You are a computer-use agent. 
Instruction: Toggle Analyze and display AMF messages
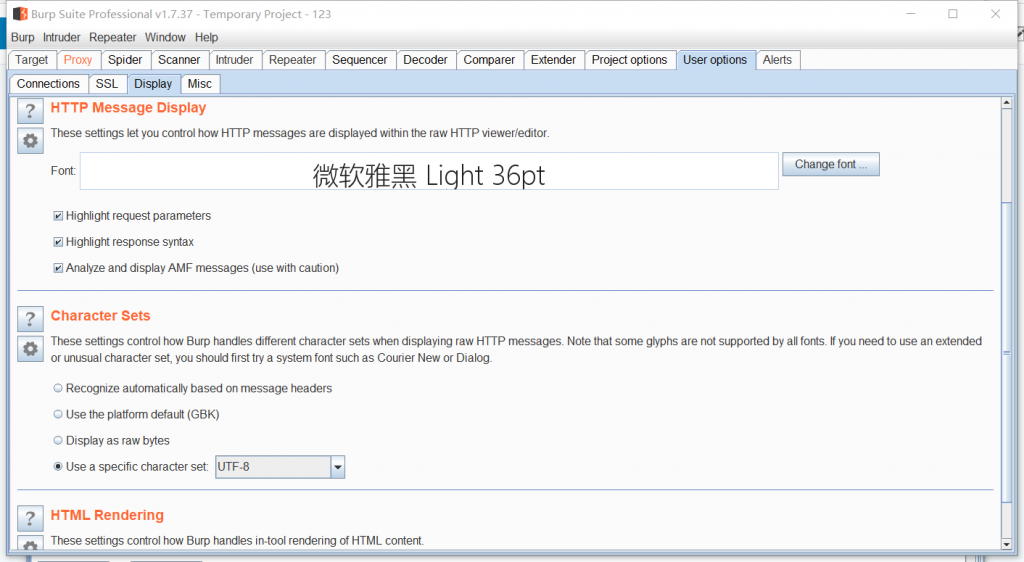click(58, 268)
